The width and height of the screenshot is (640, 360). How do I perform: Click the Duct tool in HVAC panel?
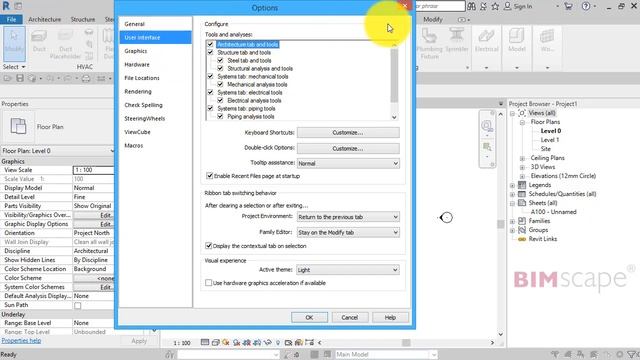point(39,41)
